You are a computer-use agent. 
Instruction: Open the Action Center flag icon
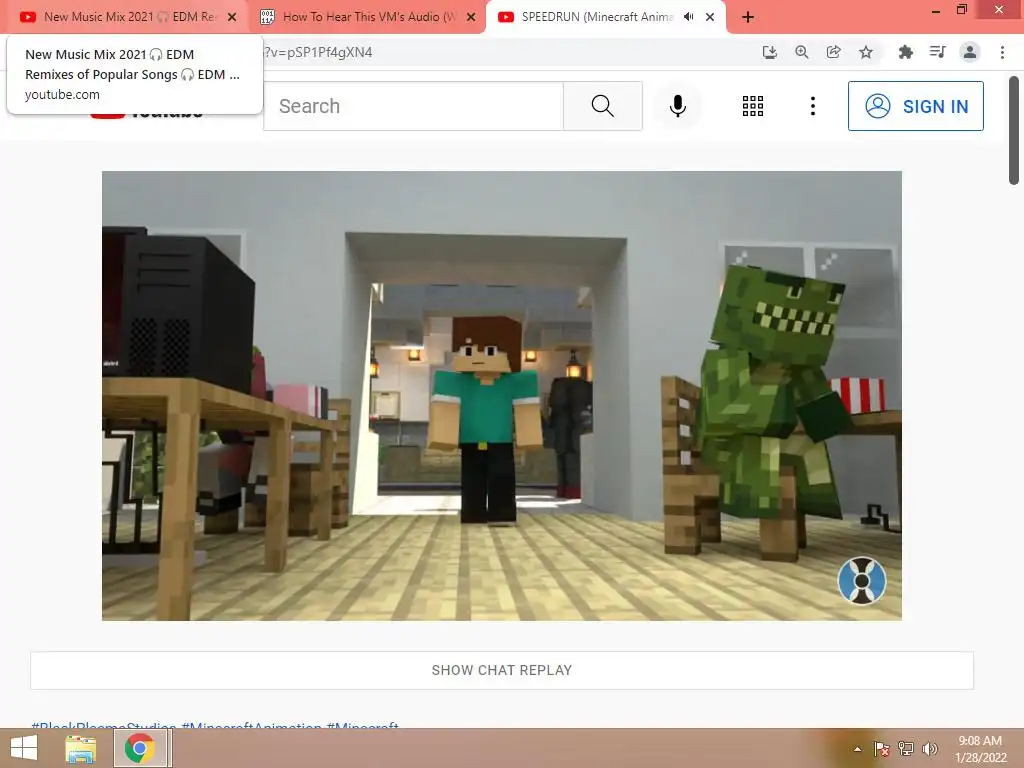(882, 749)
